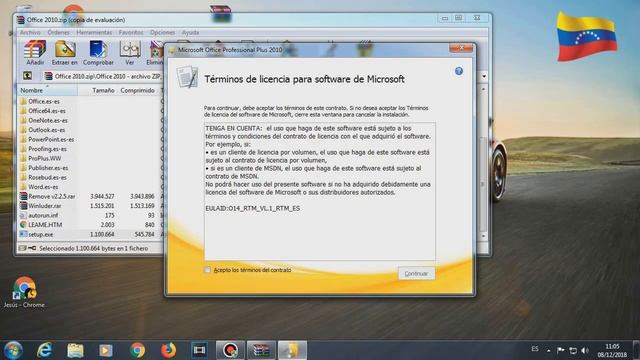Viewport: 640px width, 360px height.
Task: Click the Añadir toolbar icon in WinRAR
Action: click(35, 53)
